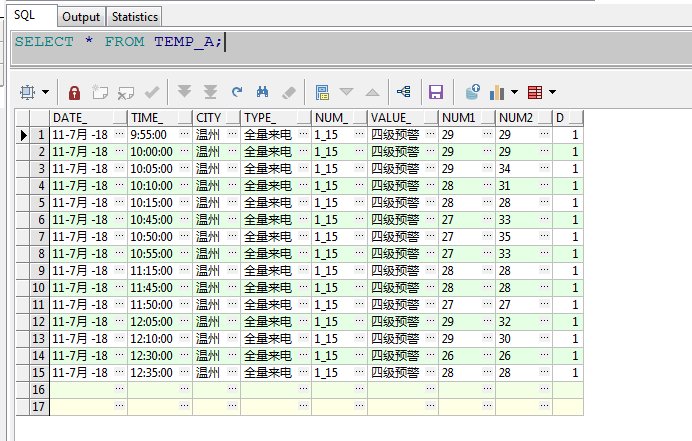Click the connect query tree icon

tap(404, 92)
